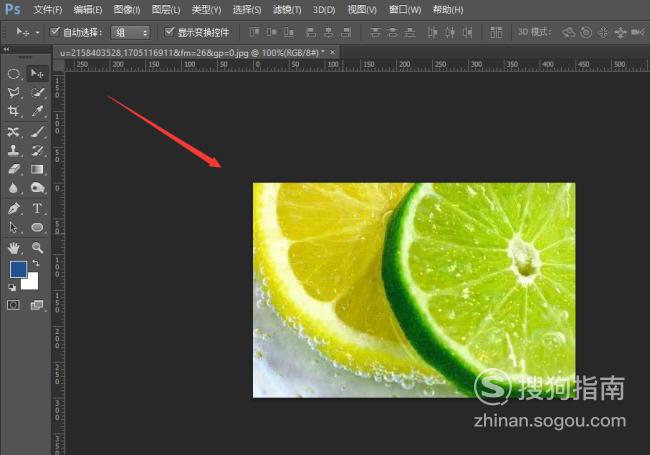
Task: Select the Quick Selection tool
Action: click(x=37, y=92)
